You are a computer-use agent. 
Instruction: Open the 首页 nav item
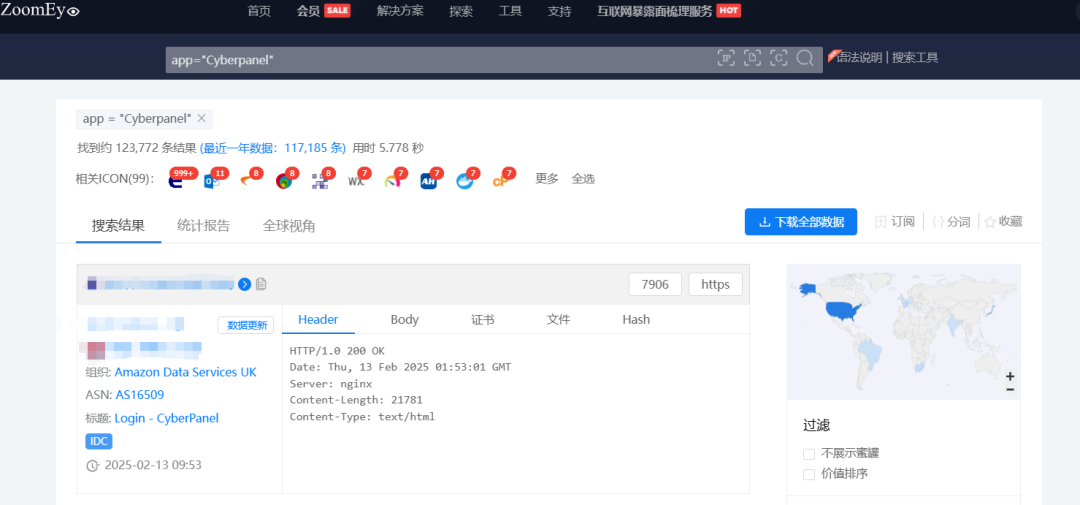click(x=259, y=11)
